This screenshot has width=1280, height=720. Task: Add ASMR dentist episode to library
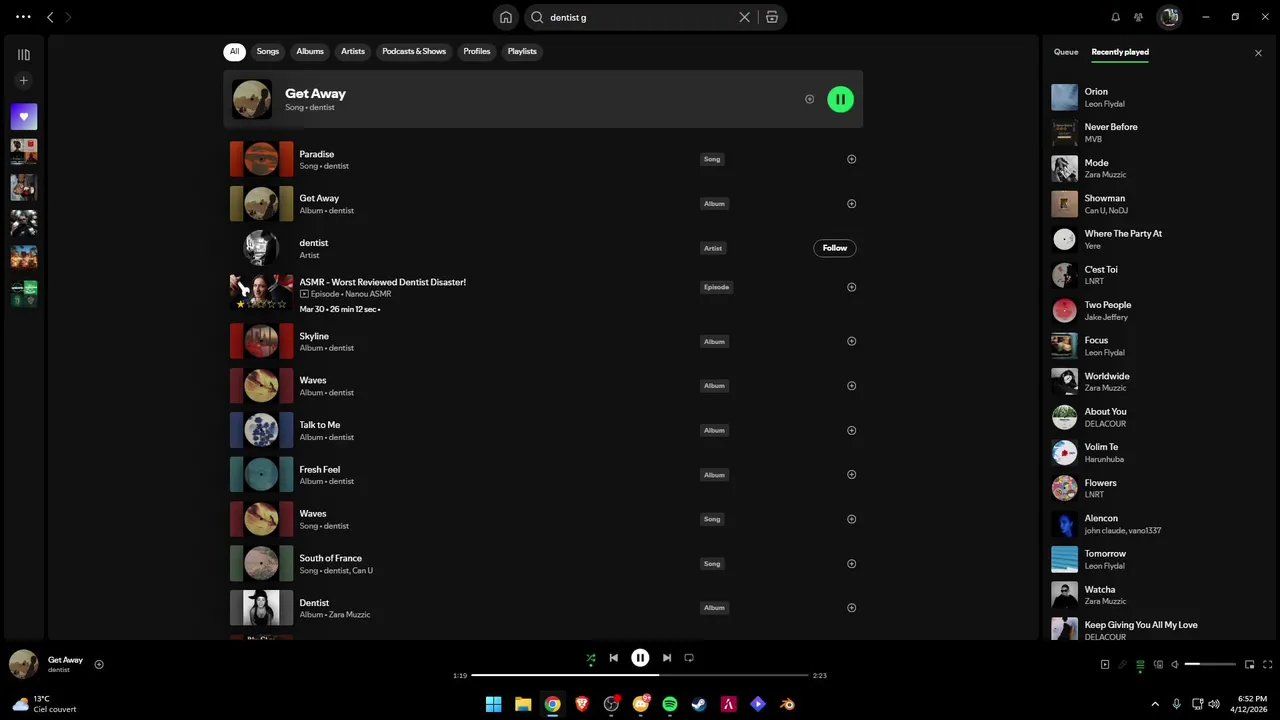point(852,287)
